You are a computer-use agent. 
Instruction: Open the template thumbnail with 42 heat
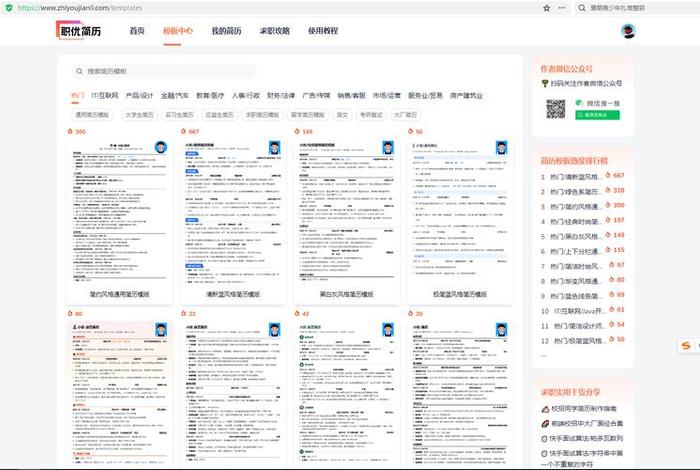(346, 394)
